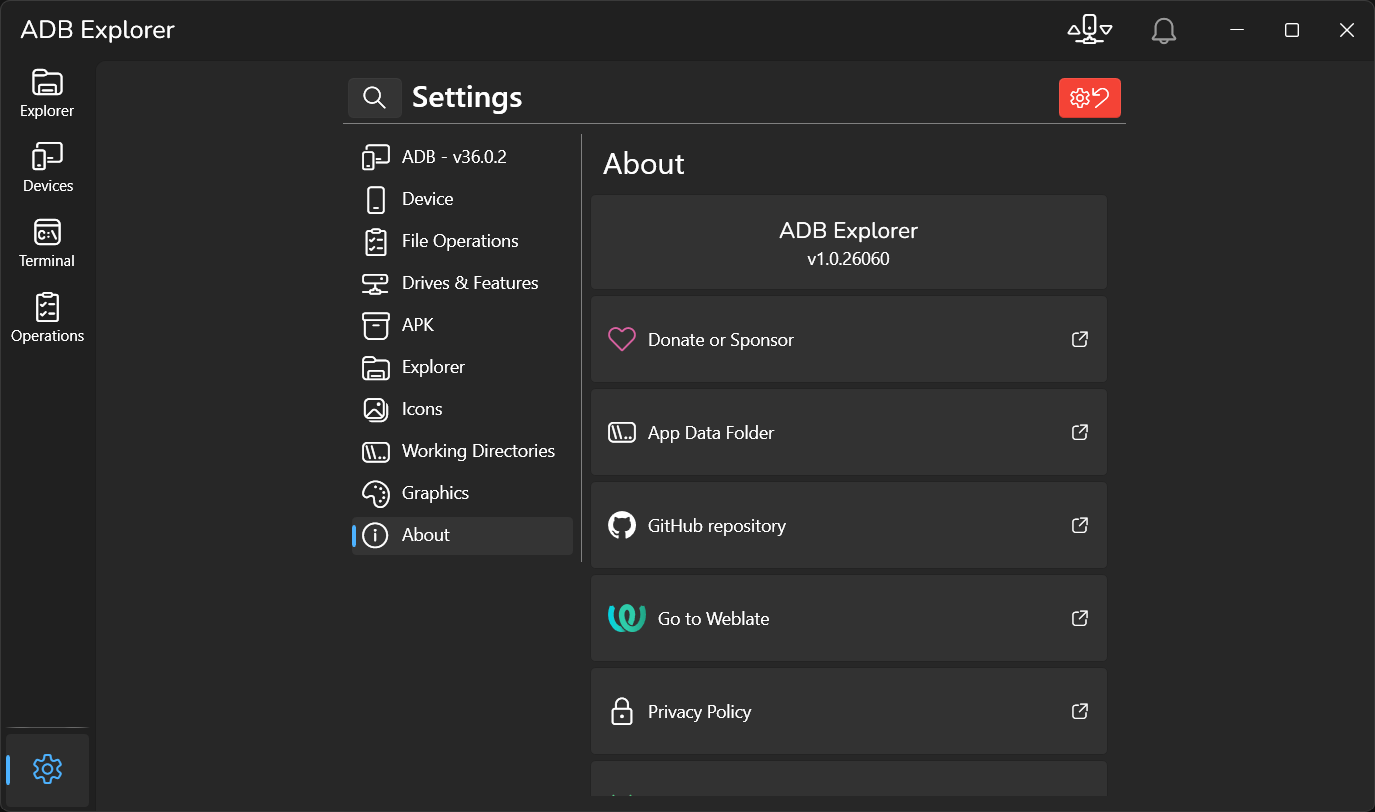Select the About settings category
Image resolution: width=1375 pixels, height=812 pixels.
[x=462, y=535]
